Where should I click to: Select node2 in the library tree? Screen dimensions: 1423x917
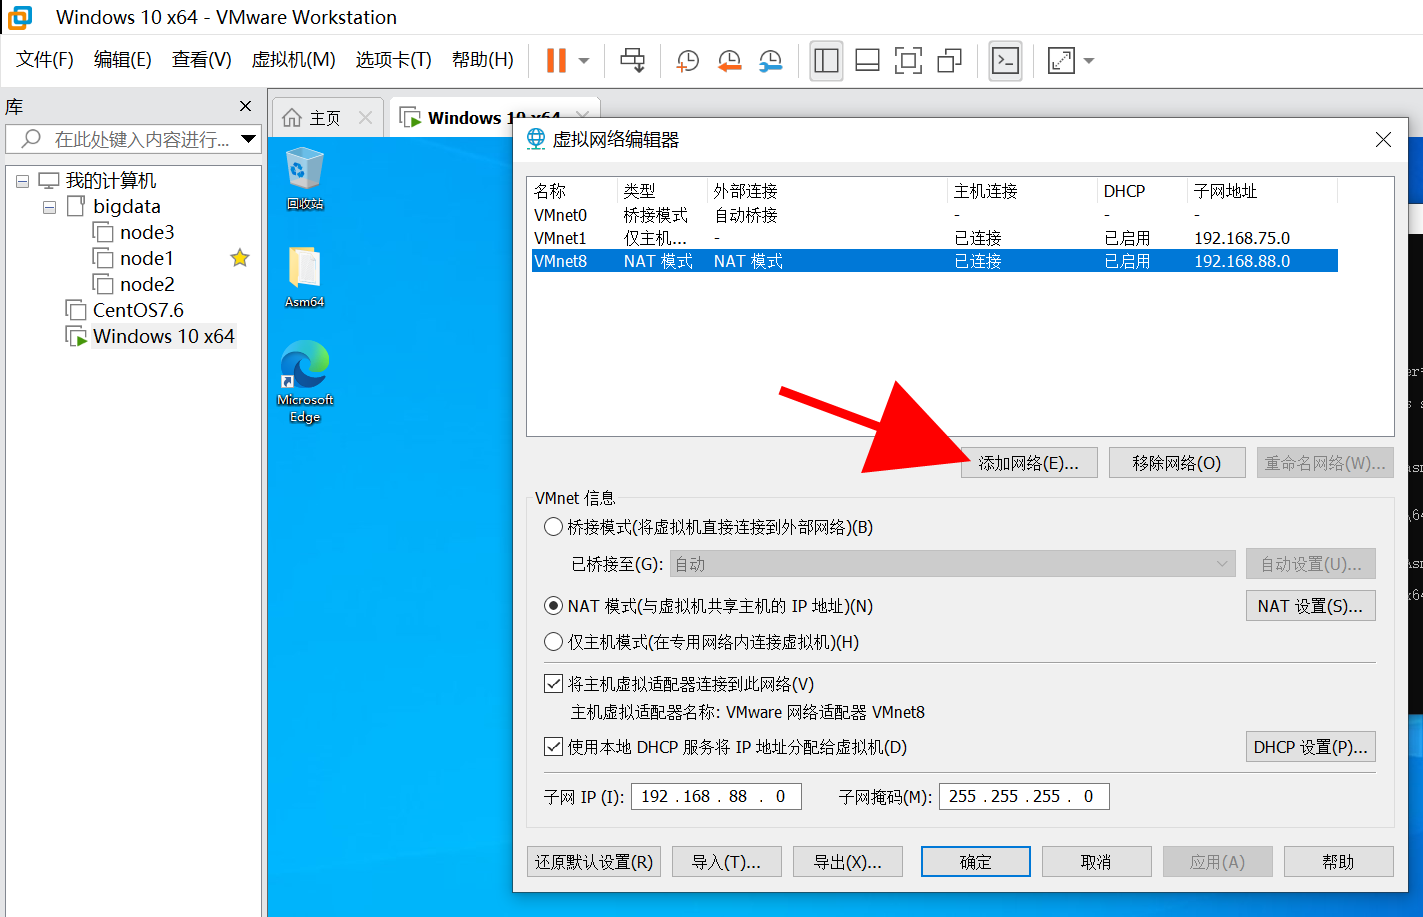pyautogui.click(x=147, y=284)
